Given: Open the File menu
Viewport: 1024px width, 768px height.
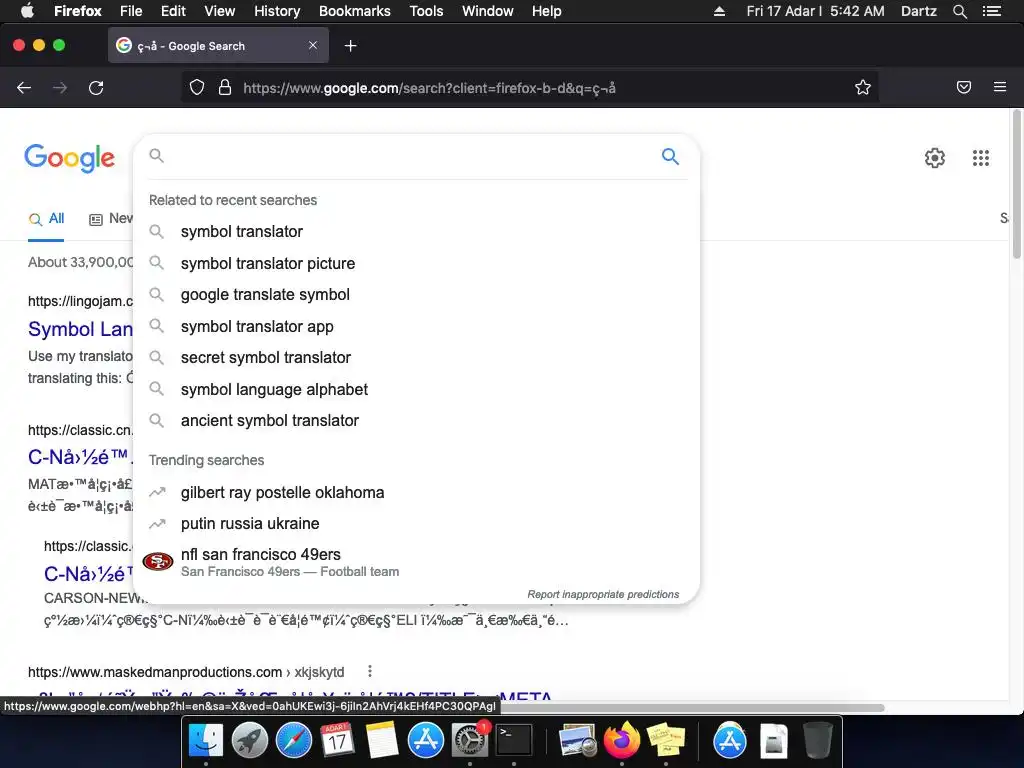Looking at the screenshot, I should pos(131,11).
